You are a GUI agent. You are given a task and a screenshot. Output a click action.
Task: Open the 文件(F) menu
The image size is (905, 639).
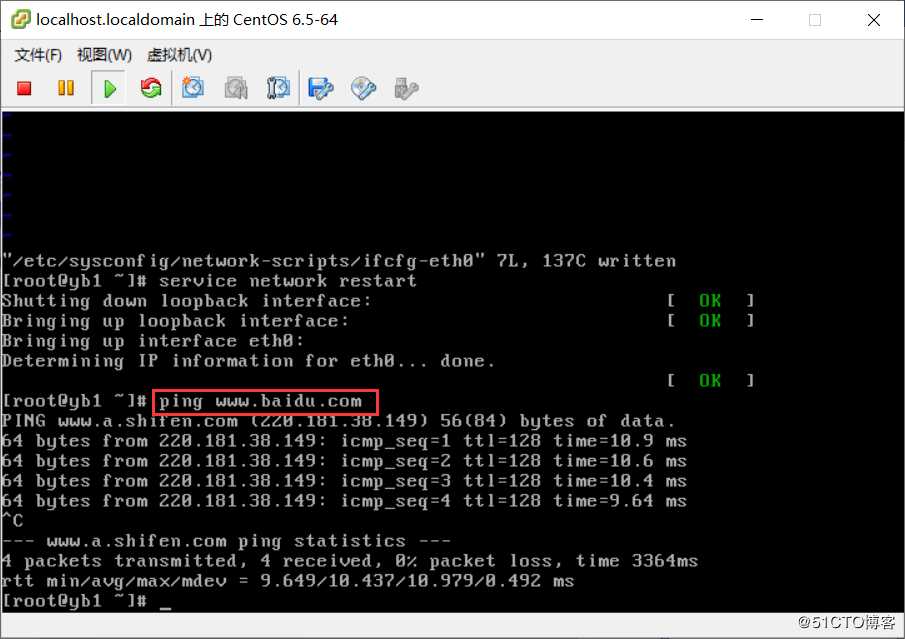(x=38, y=55)
